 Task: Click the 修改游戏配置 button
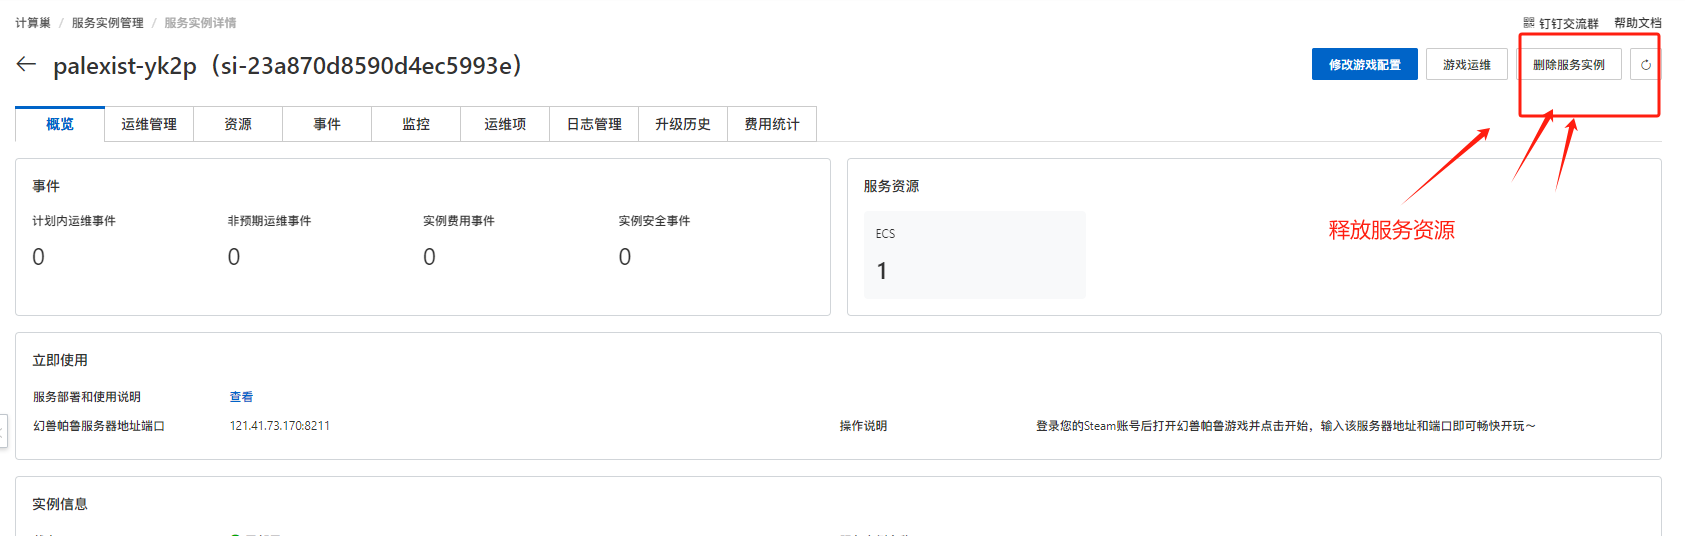pyautogui.click(x=1364, y=65)
